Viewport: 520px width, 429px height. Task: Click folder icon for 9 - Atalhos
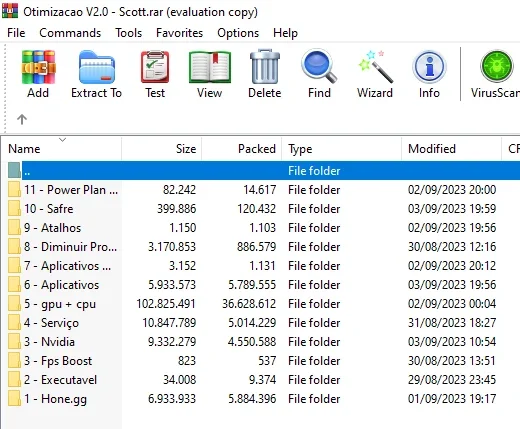coord(14,228)
